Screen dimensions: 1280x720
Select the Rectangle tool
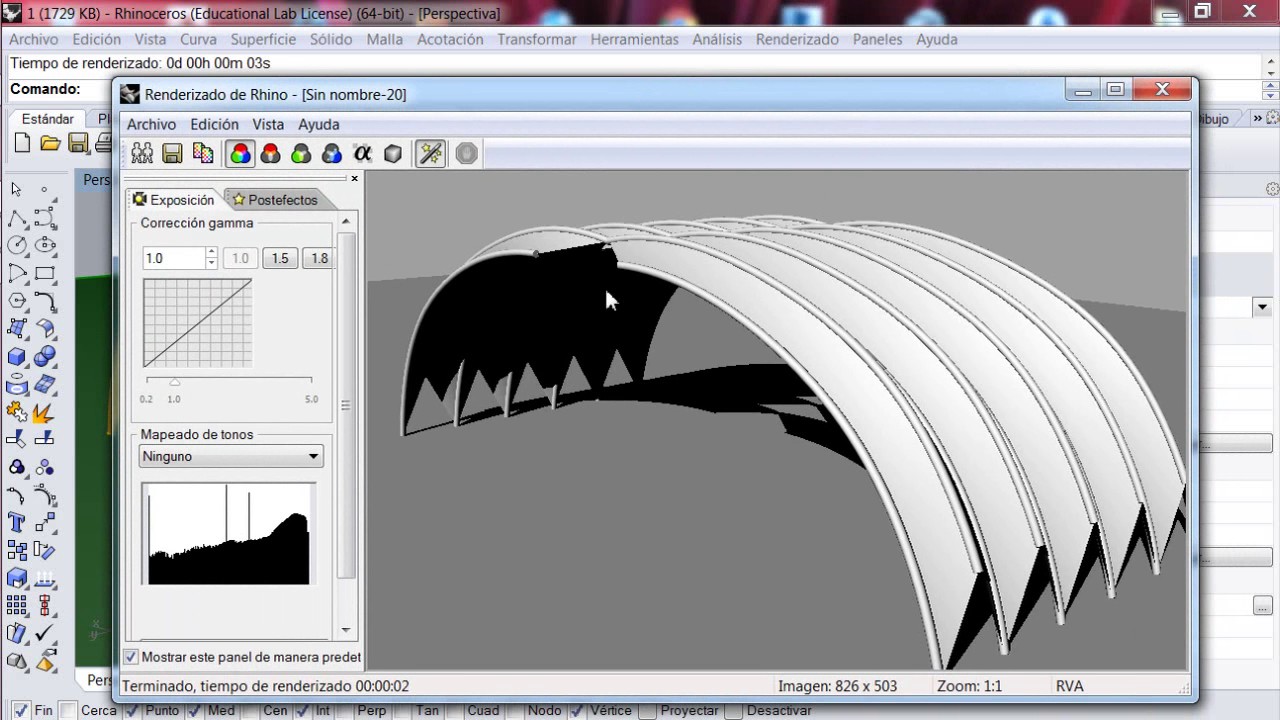click(x=44, y=273)
